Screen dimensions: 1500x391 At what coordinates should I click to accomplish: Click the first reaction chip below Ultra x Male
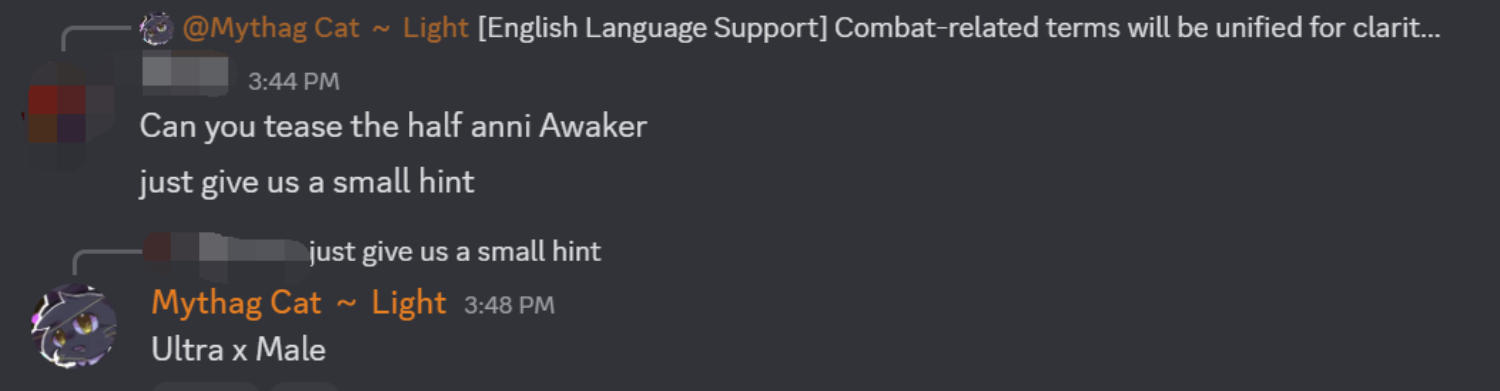pyautogui.click(x=206, y=386)
